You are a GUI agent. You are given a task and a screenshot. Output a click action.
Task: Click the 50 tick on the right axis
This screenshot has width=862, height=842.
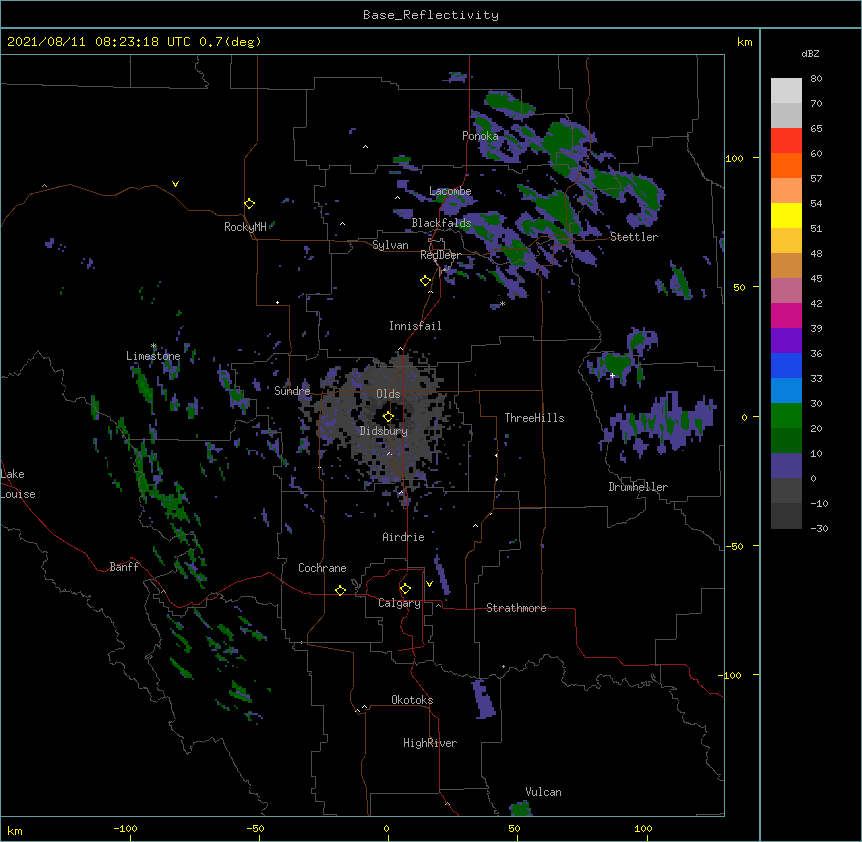point(739,287)
